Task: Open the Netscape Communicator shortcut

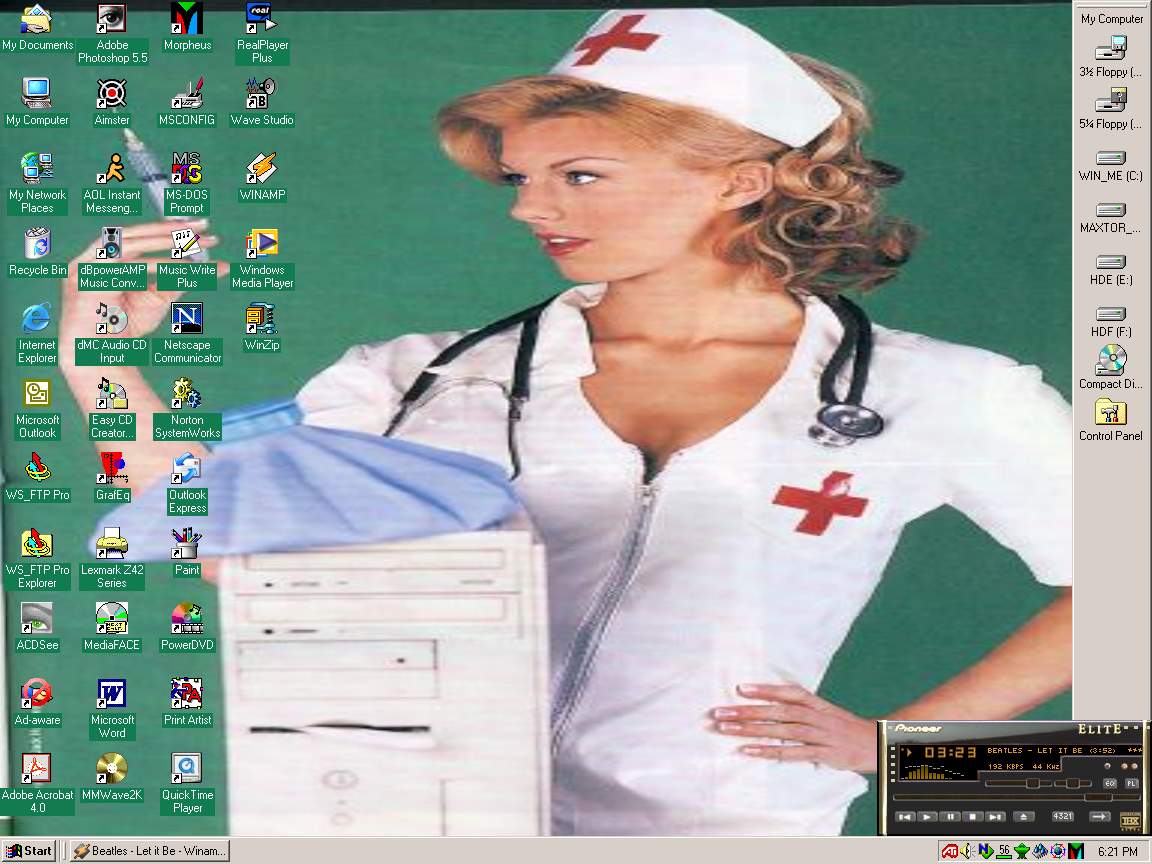Action: (187, 333)
